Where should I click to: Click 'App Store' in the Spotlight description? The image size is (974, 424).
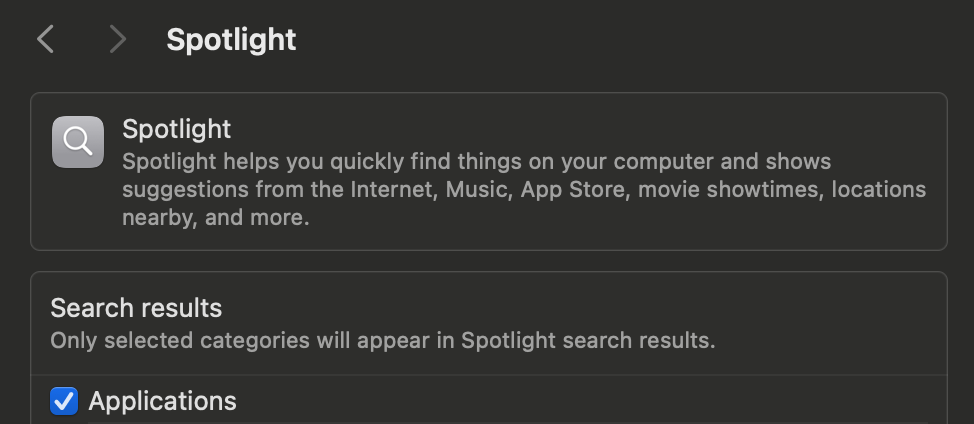[565, 189]
